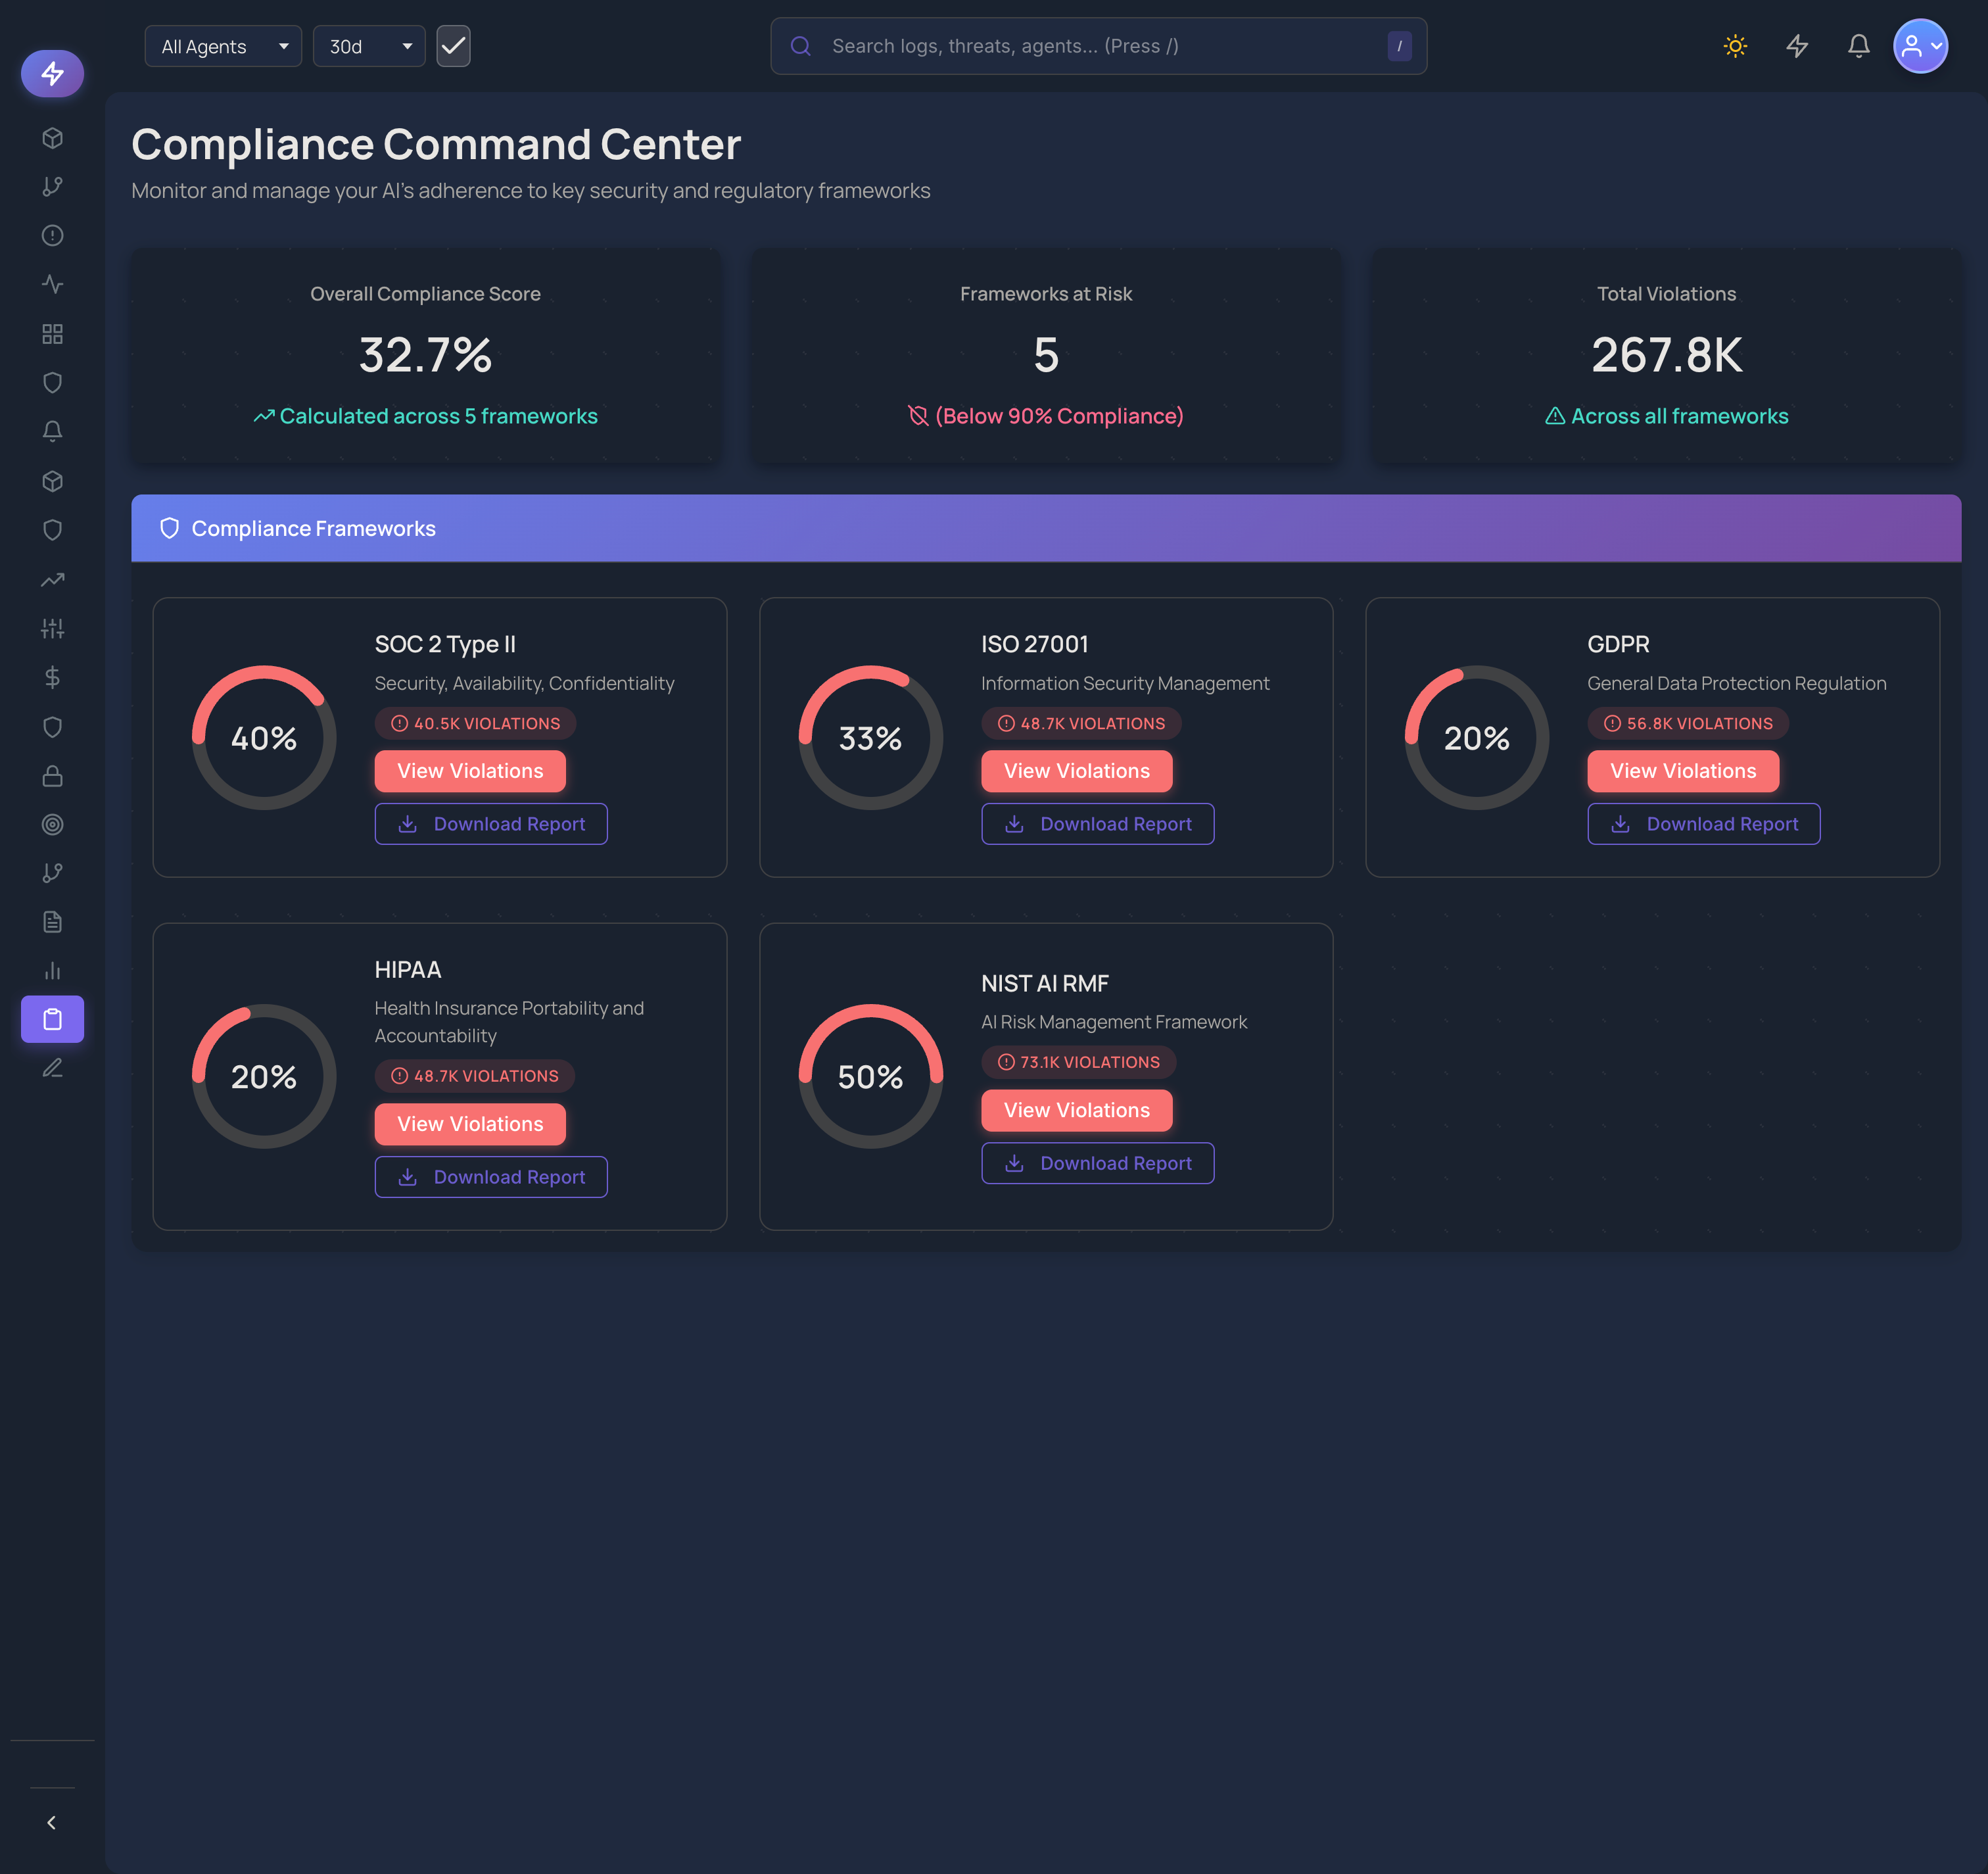
Task: Toggle light theme using the sun icon
Action: pyautogui.click(x=1735, y=46)
